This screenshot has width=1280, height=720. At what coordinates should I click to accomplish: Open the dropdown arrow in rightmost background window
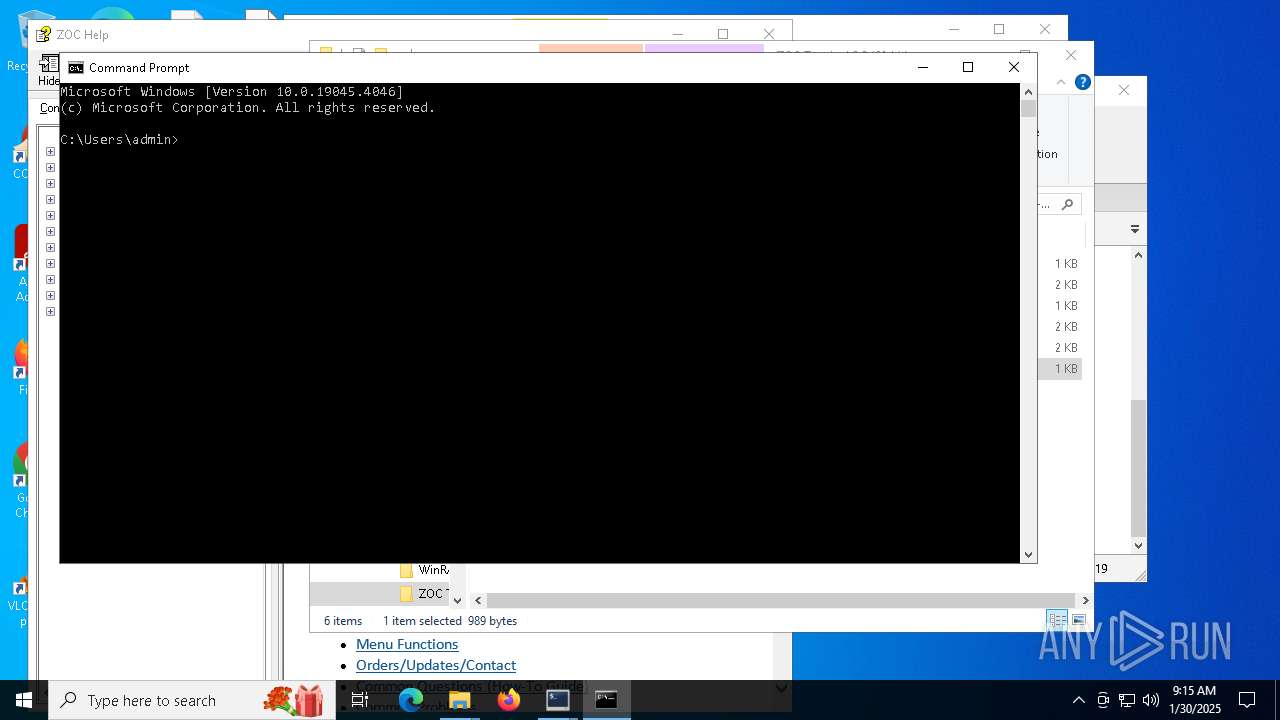(x=1135, y=229)
